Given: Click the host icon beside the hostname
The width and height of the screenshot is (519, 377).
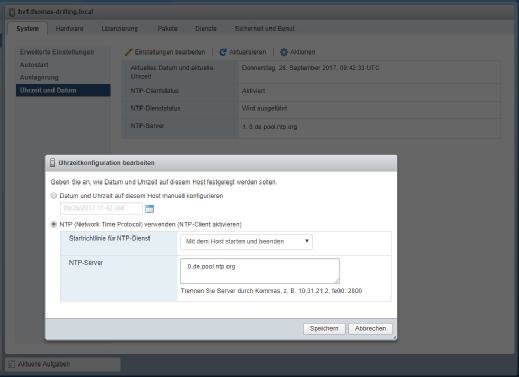Looking at the screenshot, I should [x=12, y=12].
